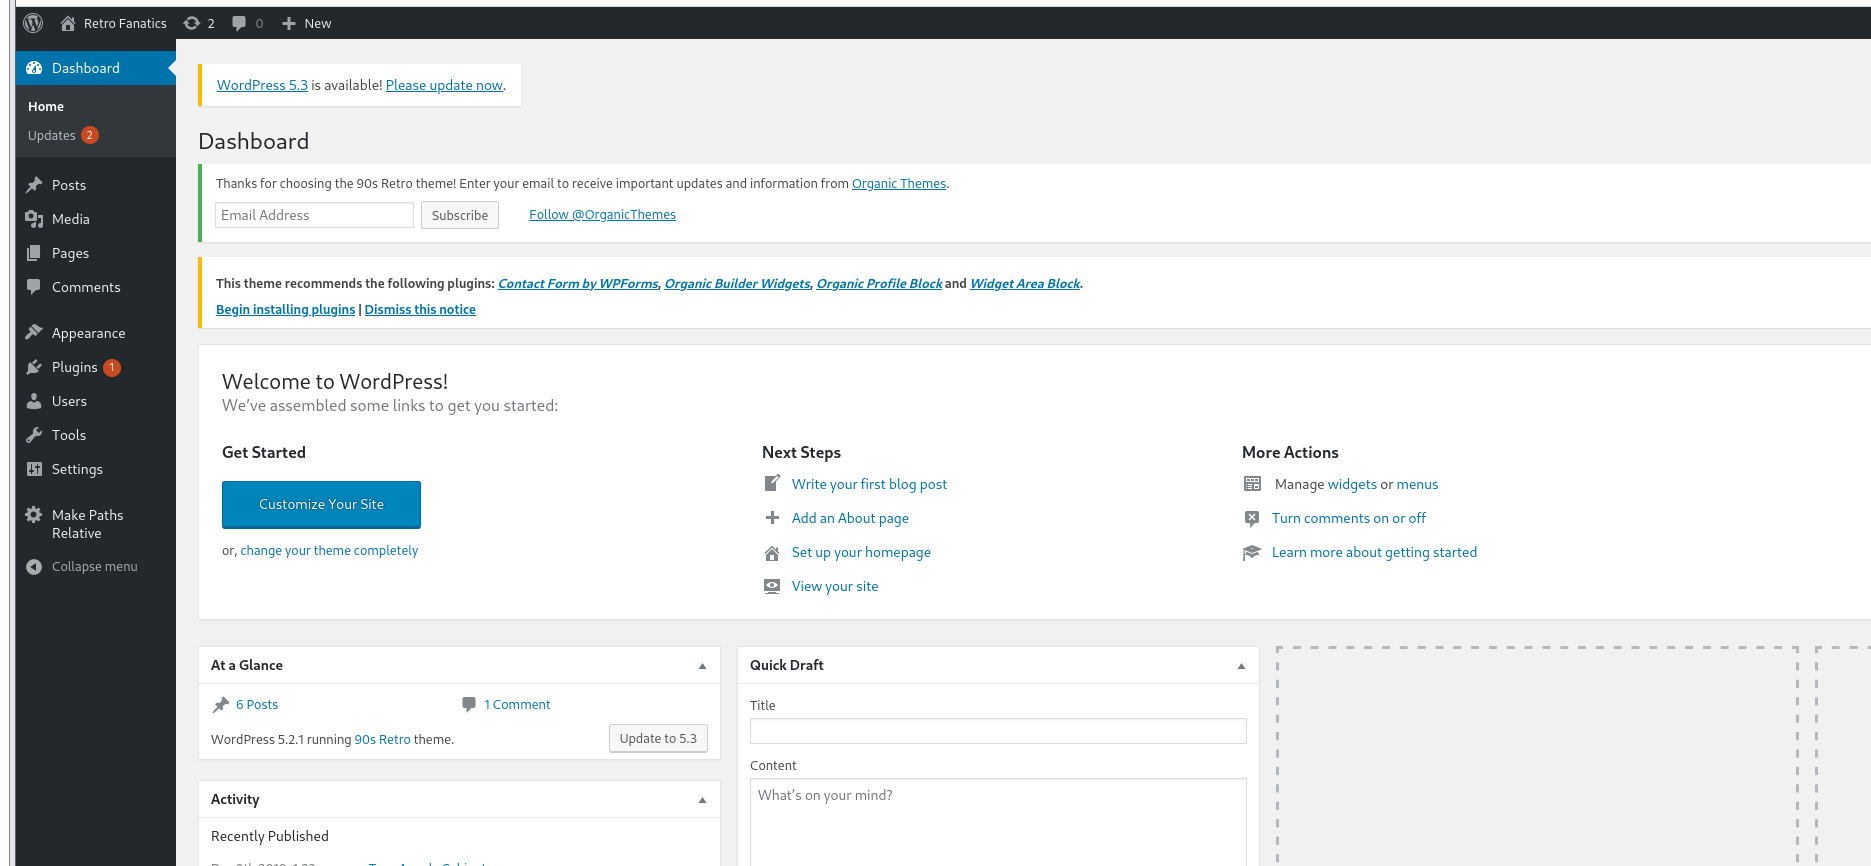Open the updates icon in admin bar

pos(192,23)
